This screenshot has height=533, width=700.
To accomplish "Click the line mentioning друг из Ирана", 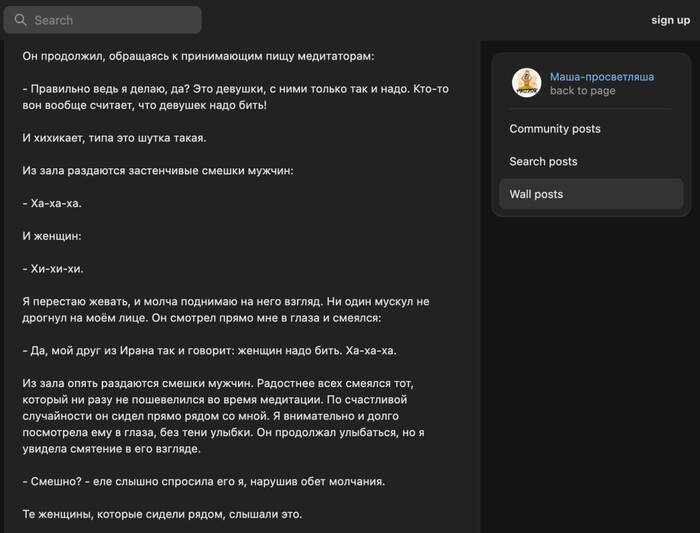I will click(x=209, y=350).
